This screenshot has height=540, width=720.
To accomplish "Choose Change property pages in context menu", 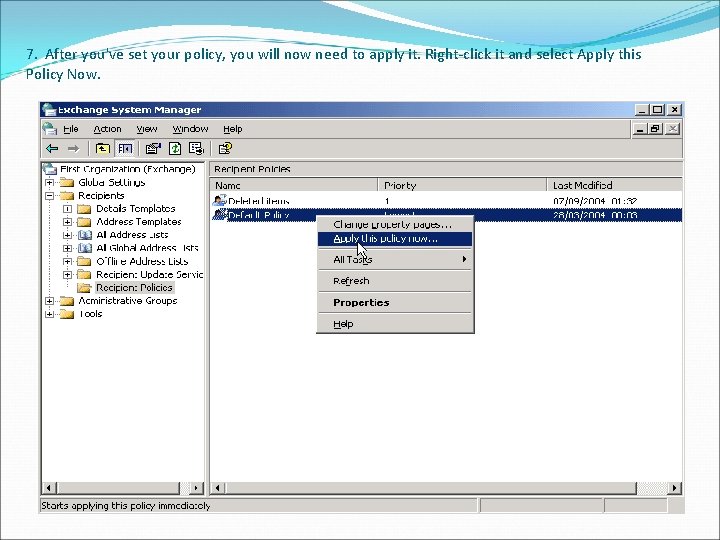I will [x=395, y=225].
